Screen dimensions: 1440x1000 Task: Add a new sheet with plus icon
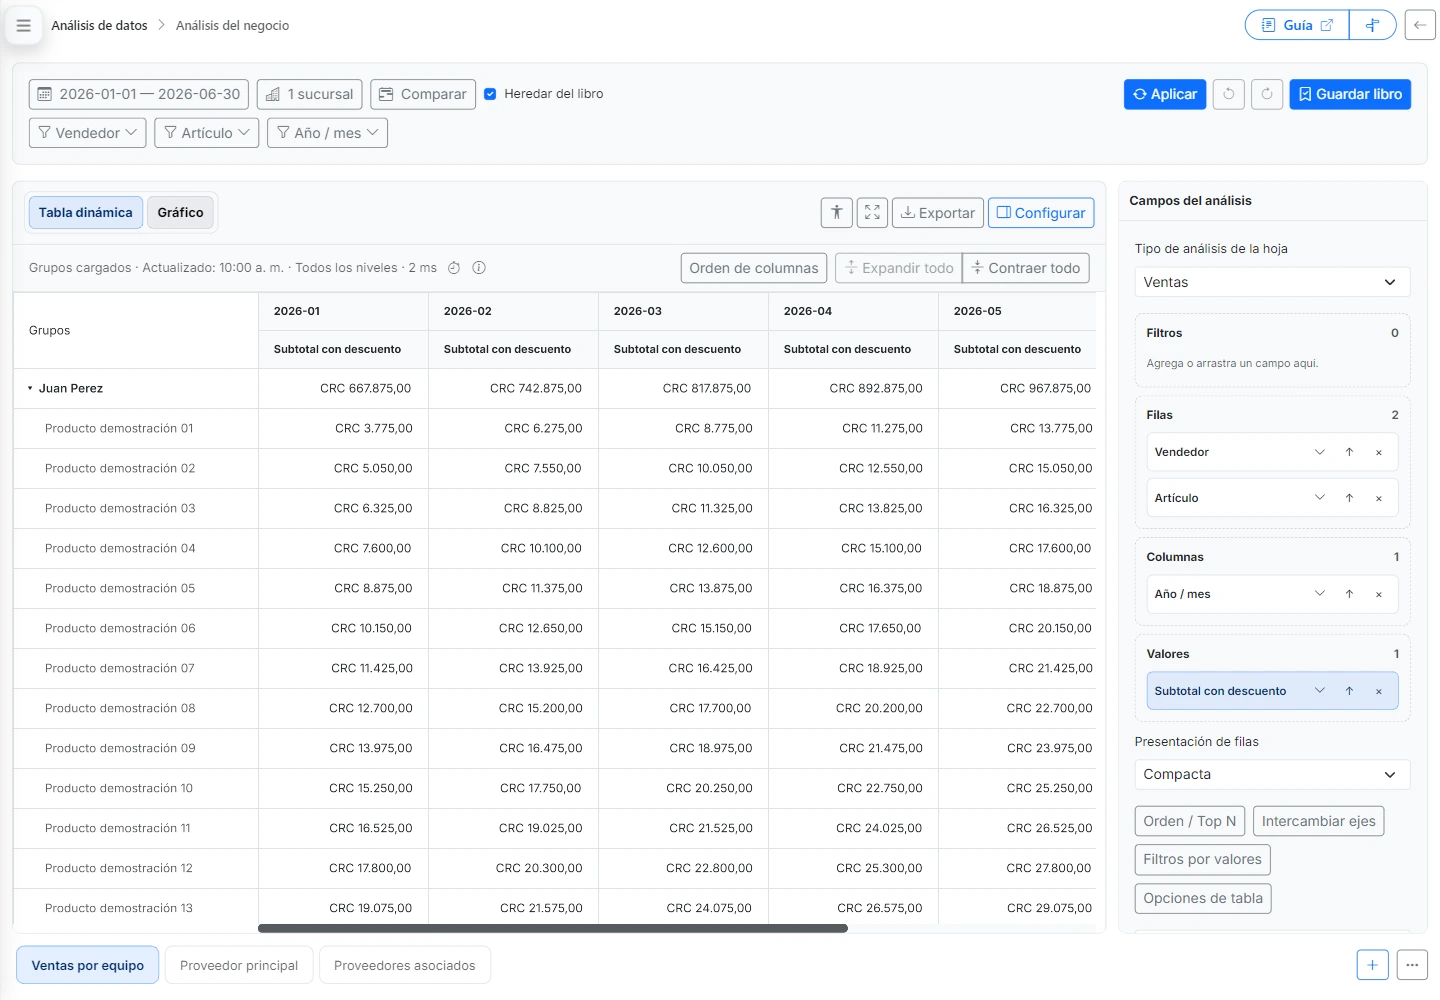click(x=1372, y=965)
